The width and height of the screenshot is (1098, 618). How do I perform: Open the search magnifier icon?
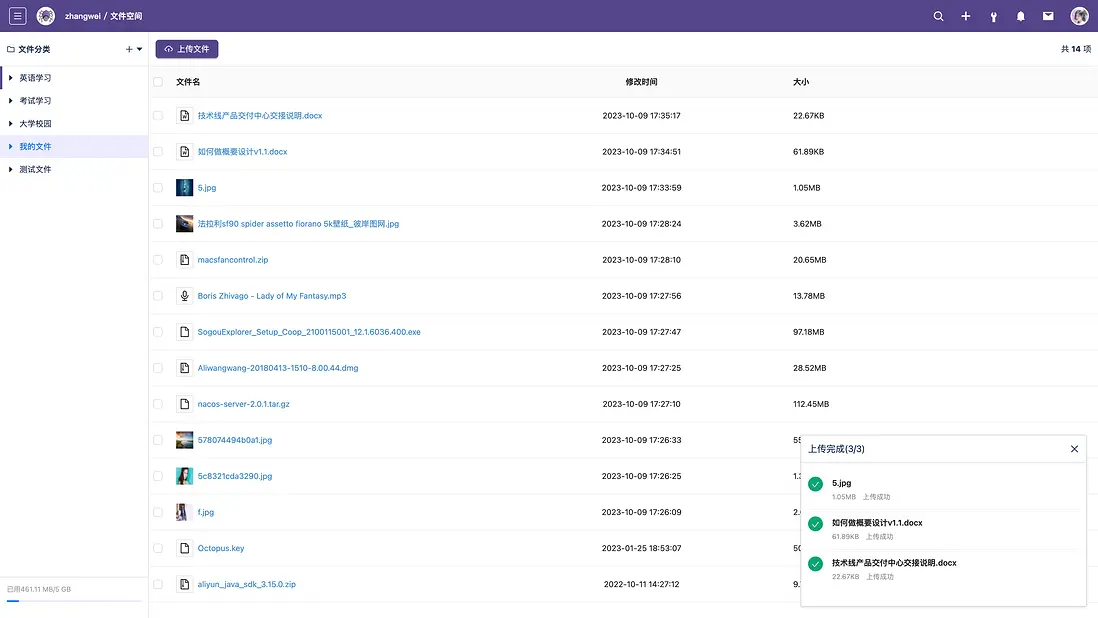(x=938, y=16)
